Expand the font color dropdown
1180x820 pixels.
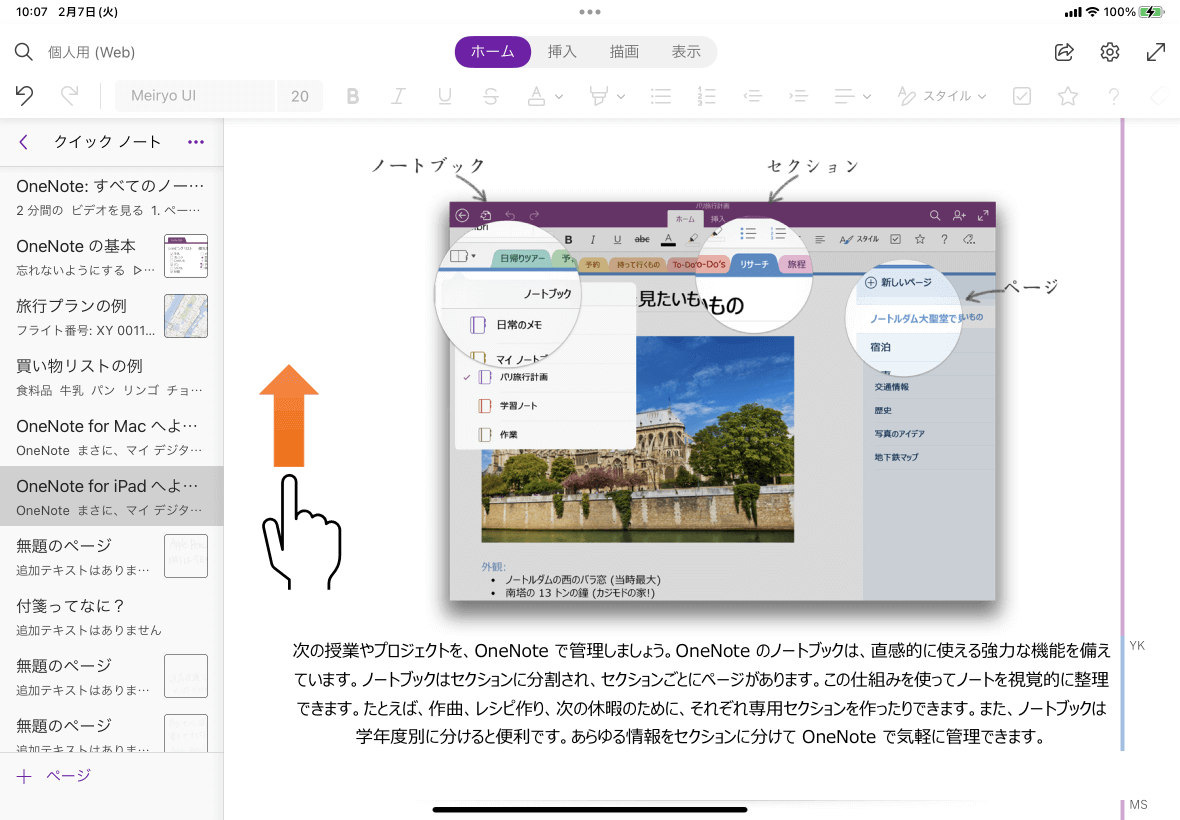click(558, 96)
